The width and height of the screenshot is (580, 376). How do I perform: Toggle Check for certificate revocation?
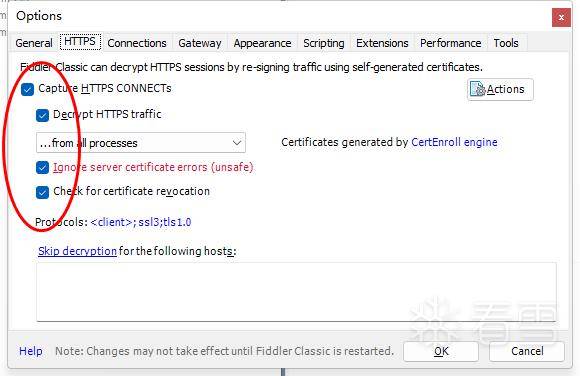tap(43, 192)
